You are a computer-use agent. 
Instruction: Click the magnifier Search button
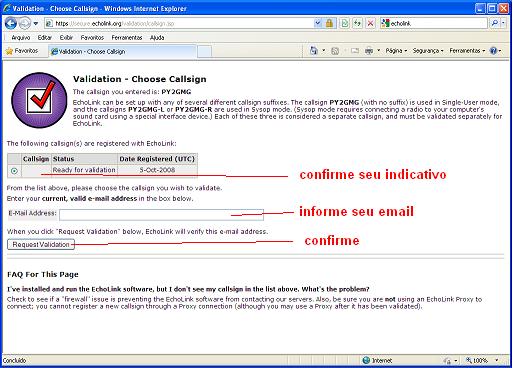[494, 23]
